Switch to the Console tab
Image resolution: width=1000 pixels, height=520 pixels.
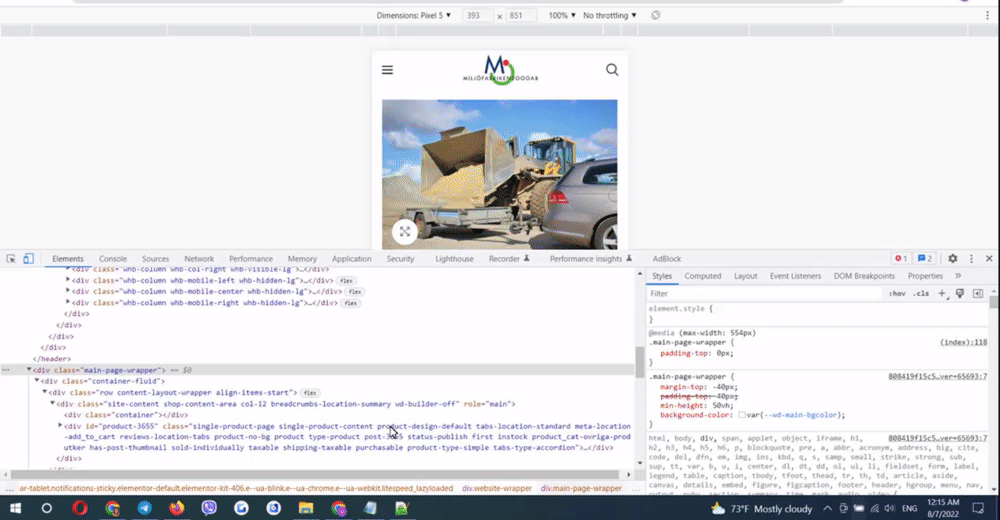(113, 258)
